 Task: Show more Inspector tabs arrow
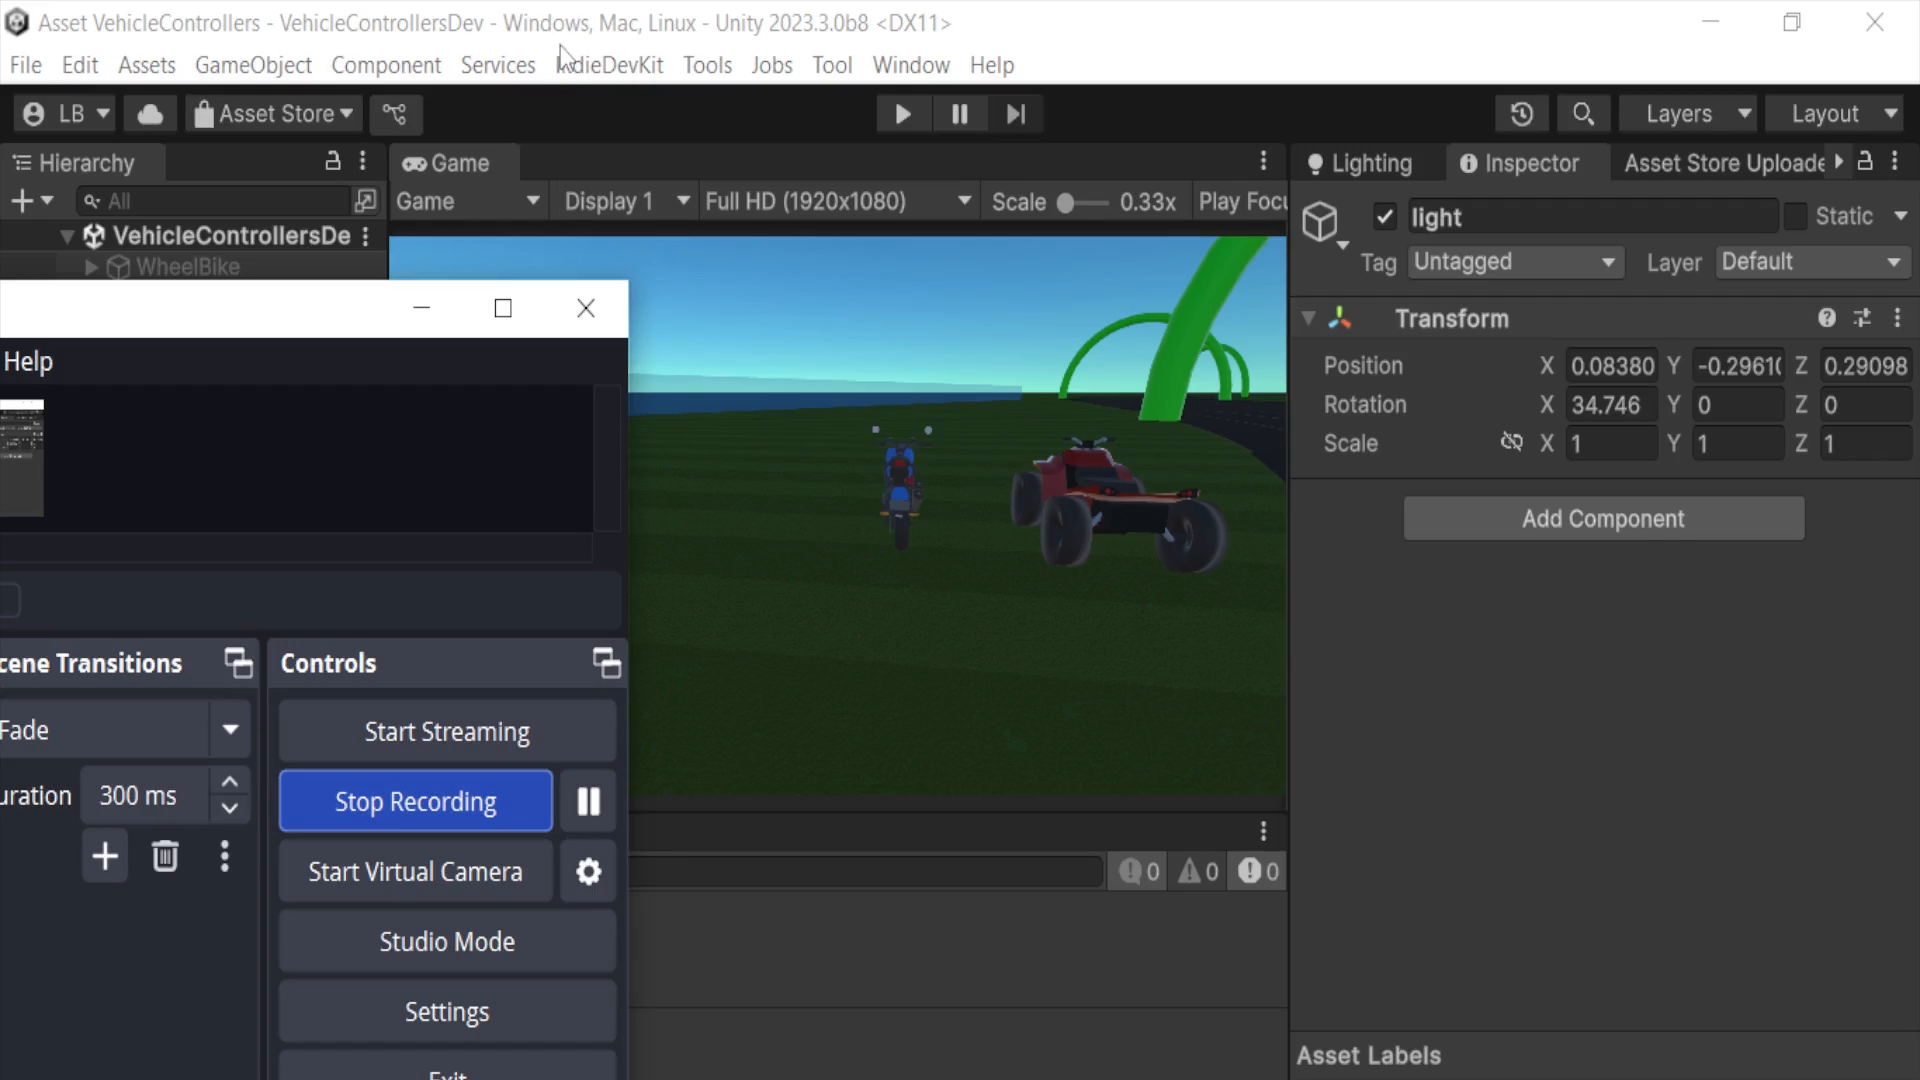pyautogui.click(x=1838, y=161)
